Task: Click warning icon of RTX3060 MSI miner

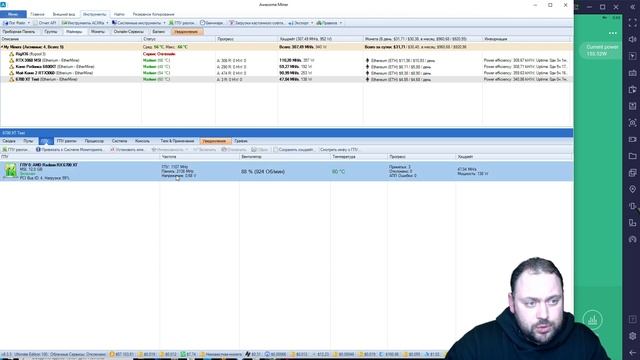Action: (x=11, y=60)
